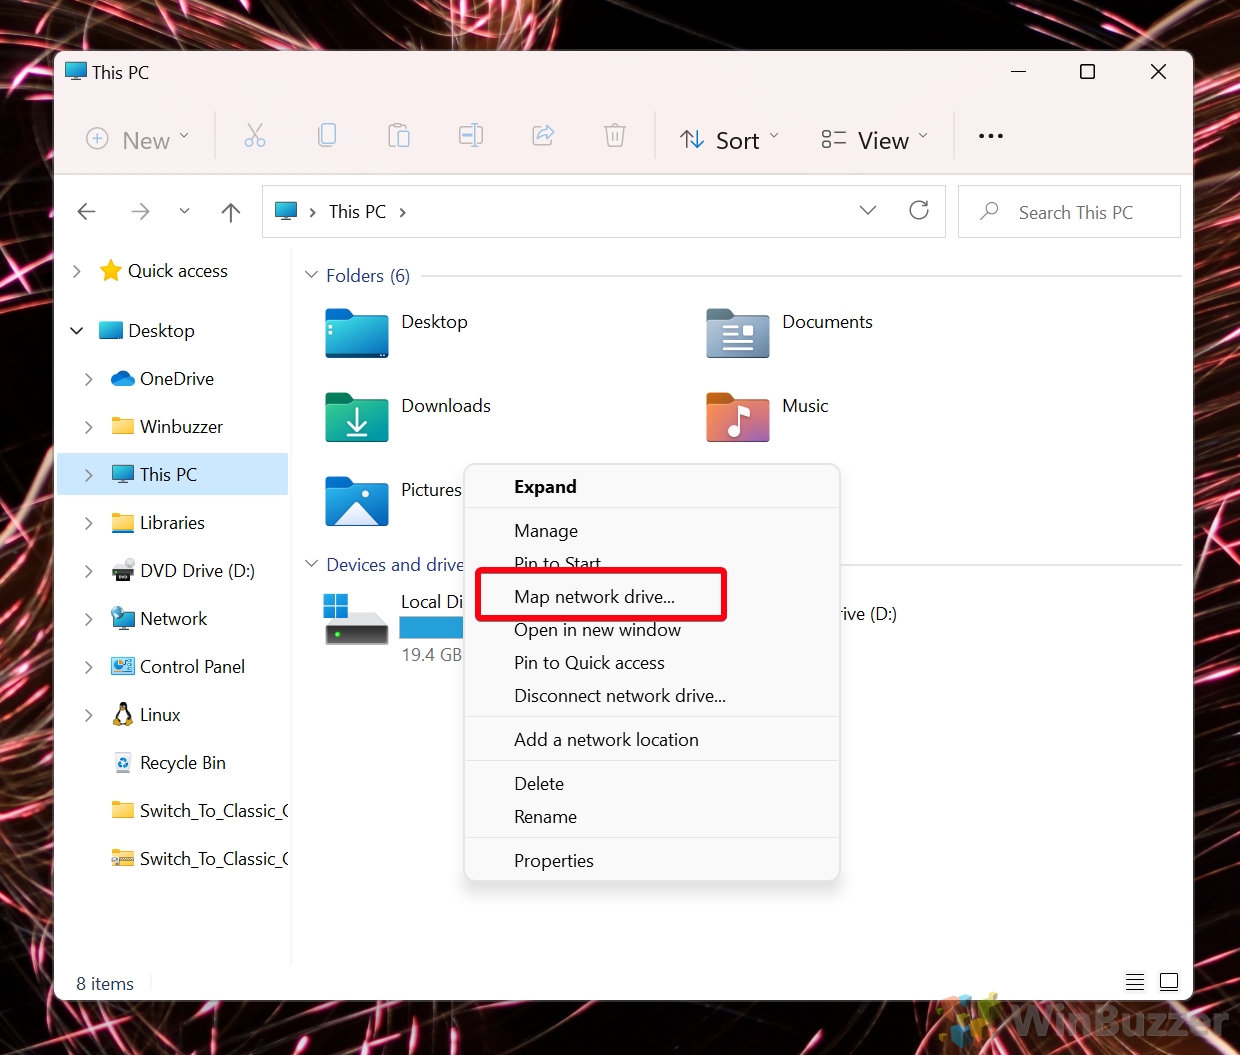Expand the Control Panel tree node
Screen dimensions: 1240x1055
89,667
